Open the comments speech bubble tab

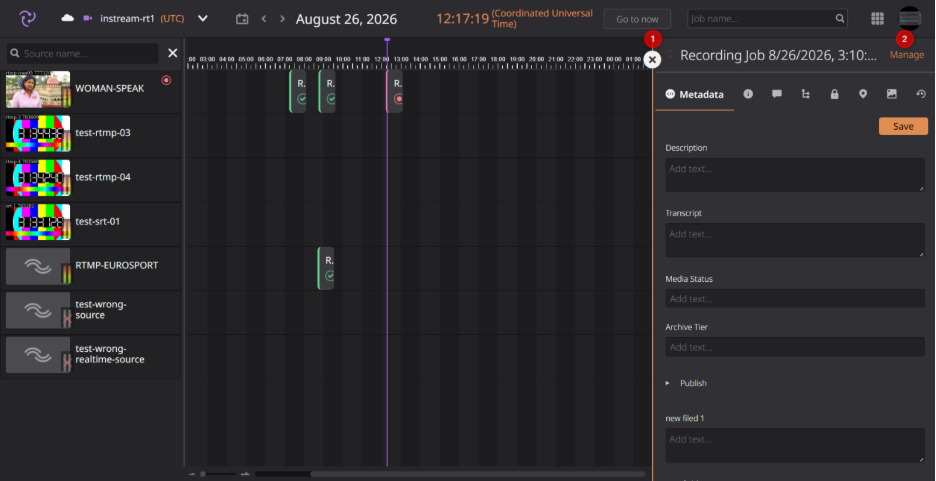coord(777,94)
